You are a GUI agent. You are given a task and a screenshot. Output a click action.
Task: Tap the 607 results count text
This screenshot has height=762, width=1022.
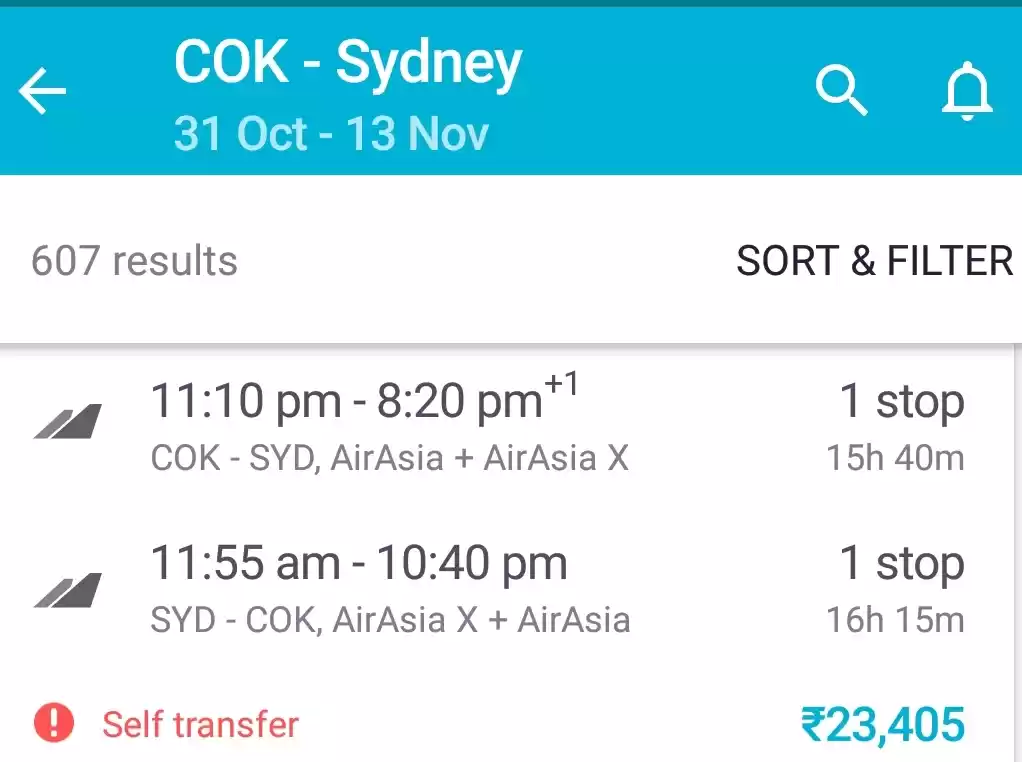coord(134,261)
